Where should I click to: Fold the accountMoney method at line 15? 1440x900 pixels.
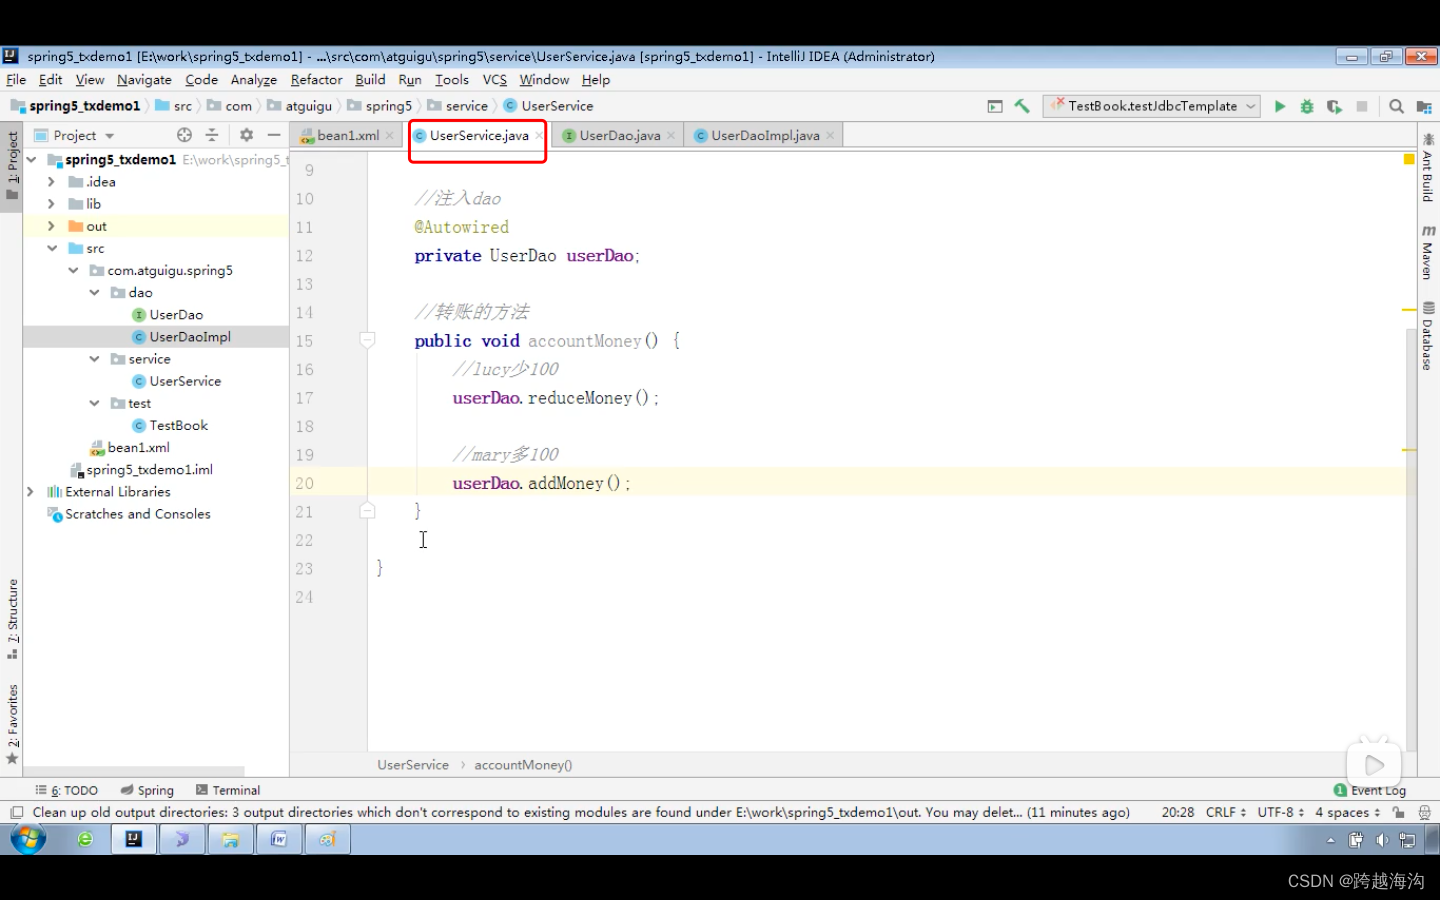367,340
